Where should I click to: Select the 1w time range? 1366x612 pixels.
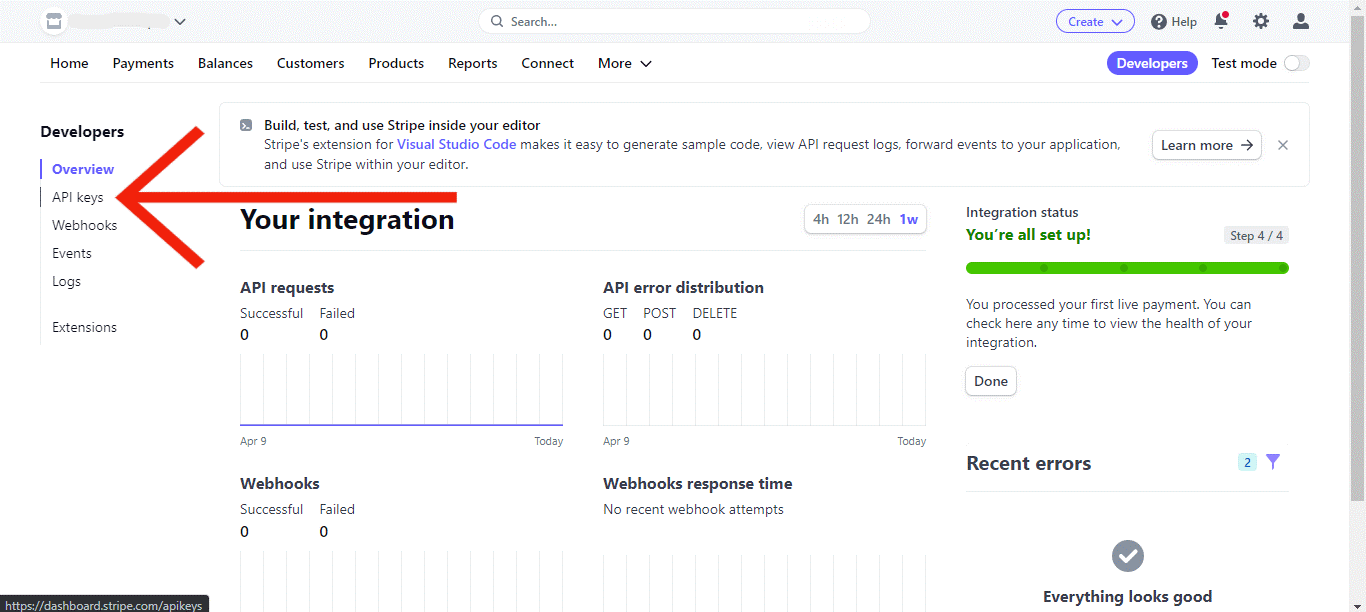(909, 219)
